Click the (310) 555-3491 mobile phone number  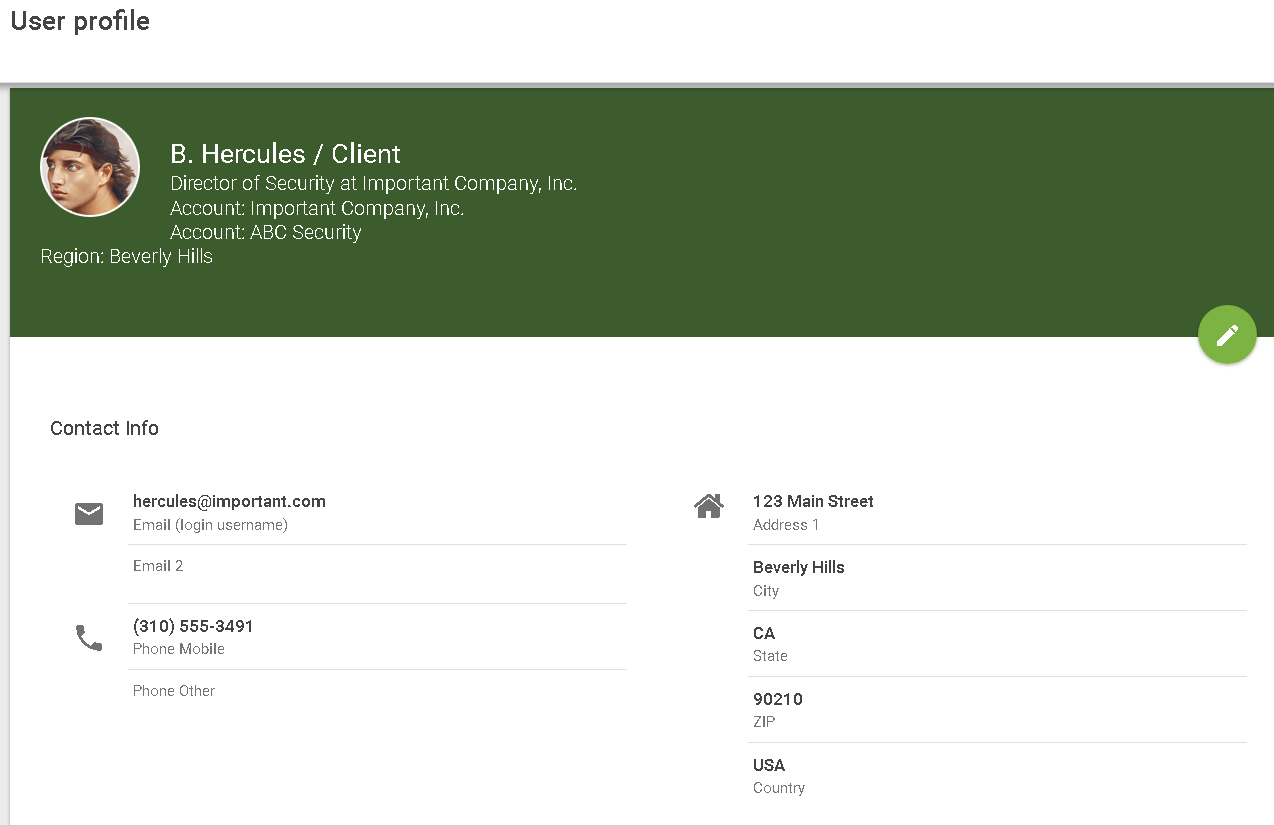coord(193,627)
